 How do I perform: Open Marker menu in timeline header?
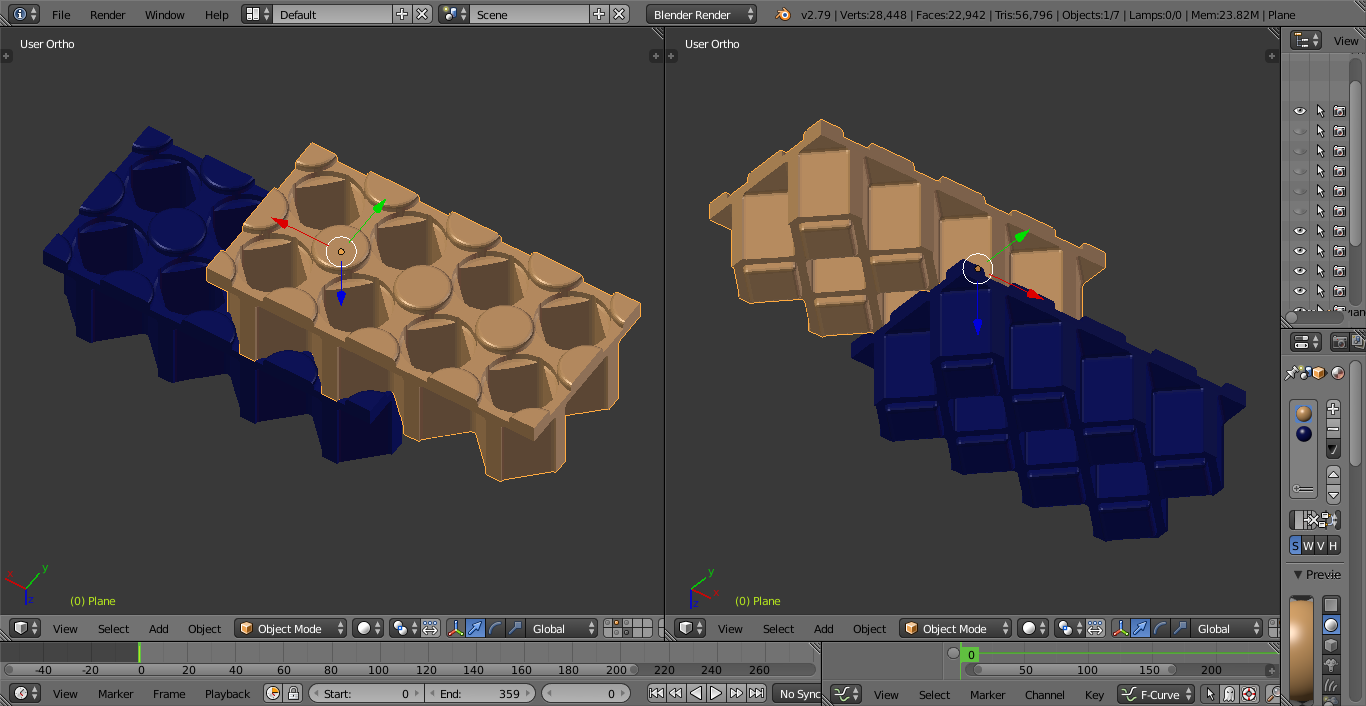tap(116, 694)
